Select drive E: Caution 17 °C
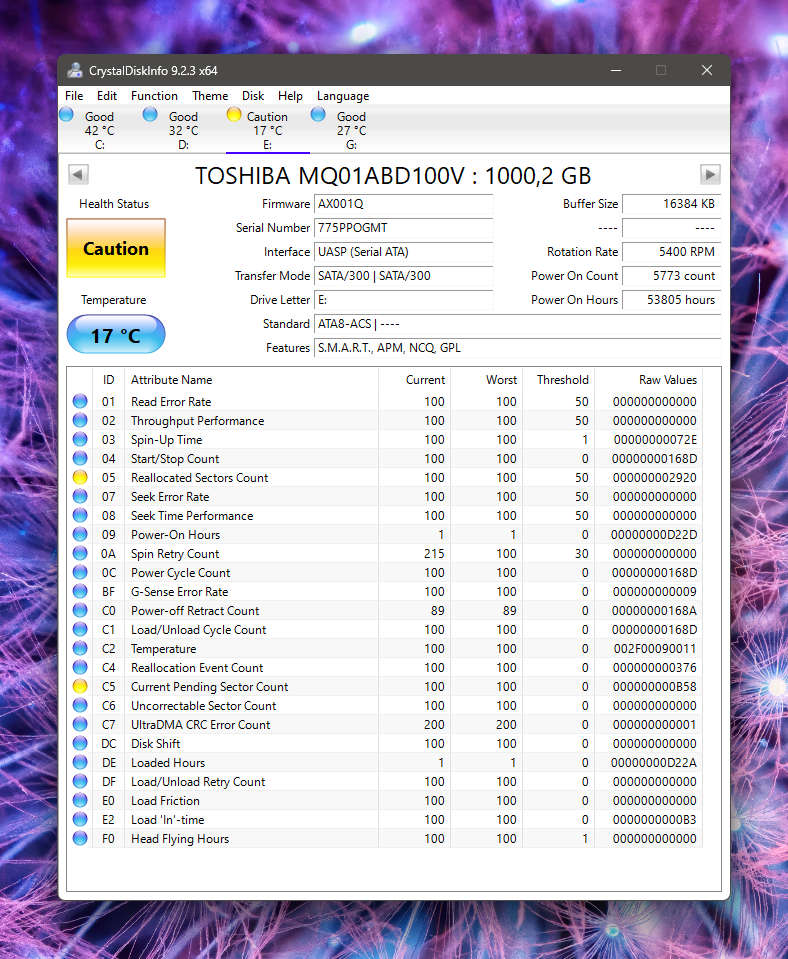 (x=267, y=130)
